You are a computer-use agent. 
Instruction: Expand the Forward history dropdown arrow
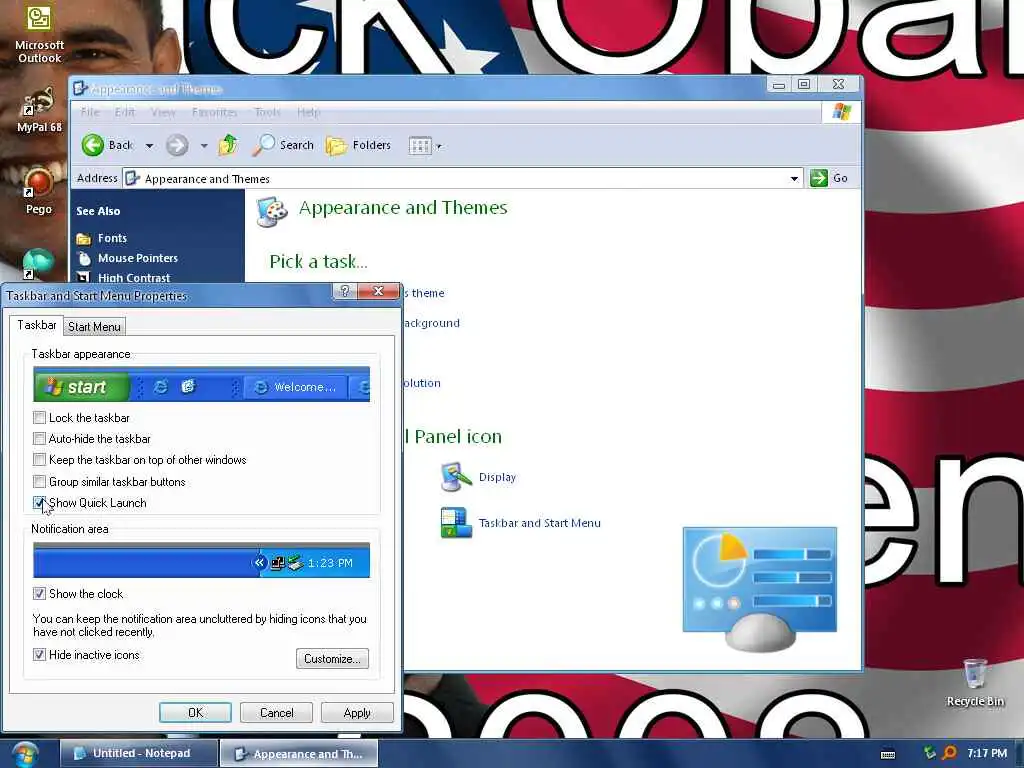tap(204, 146)
